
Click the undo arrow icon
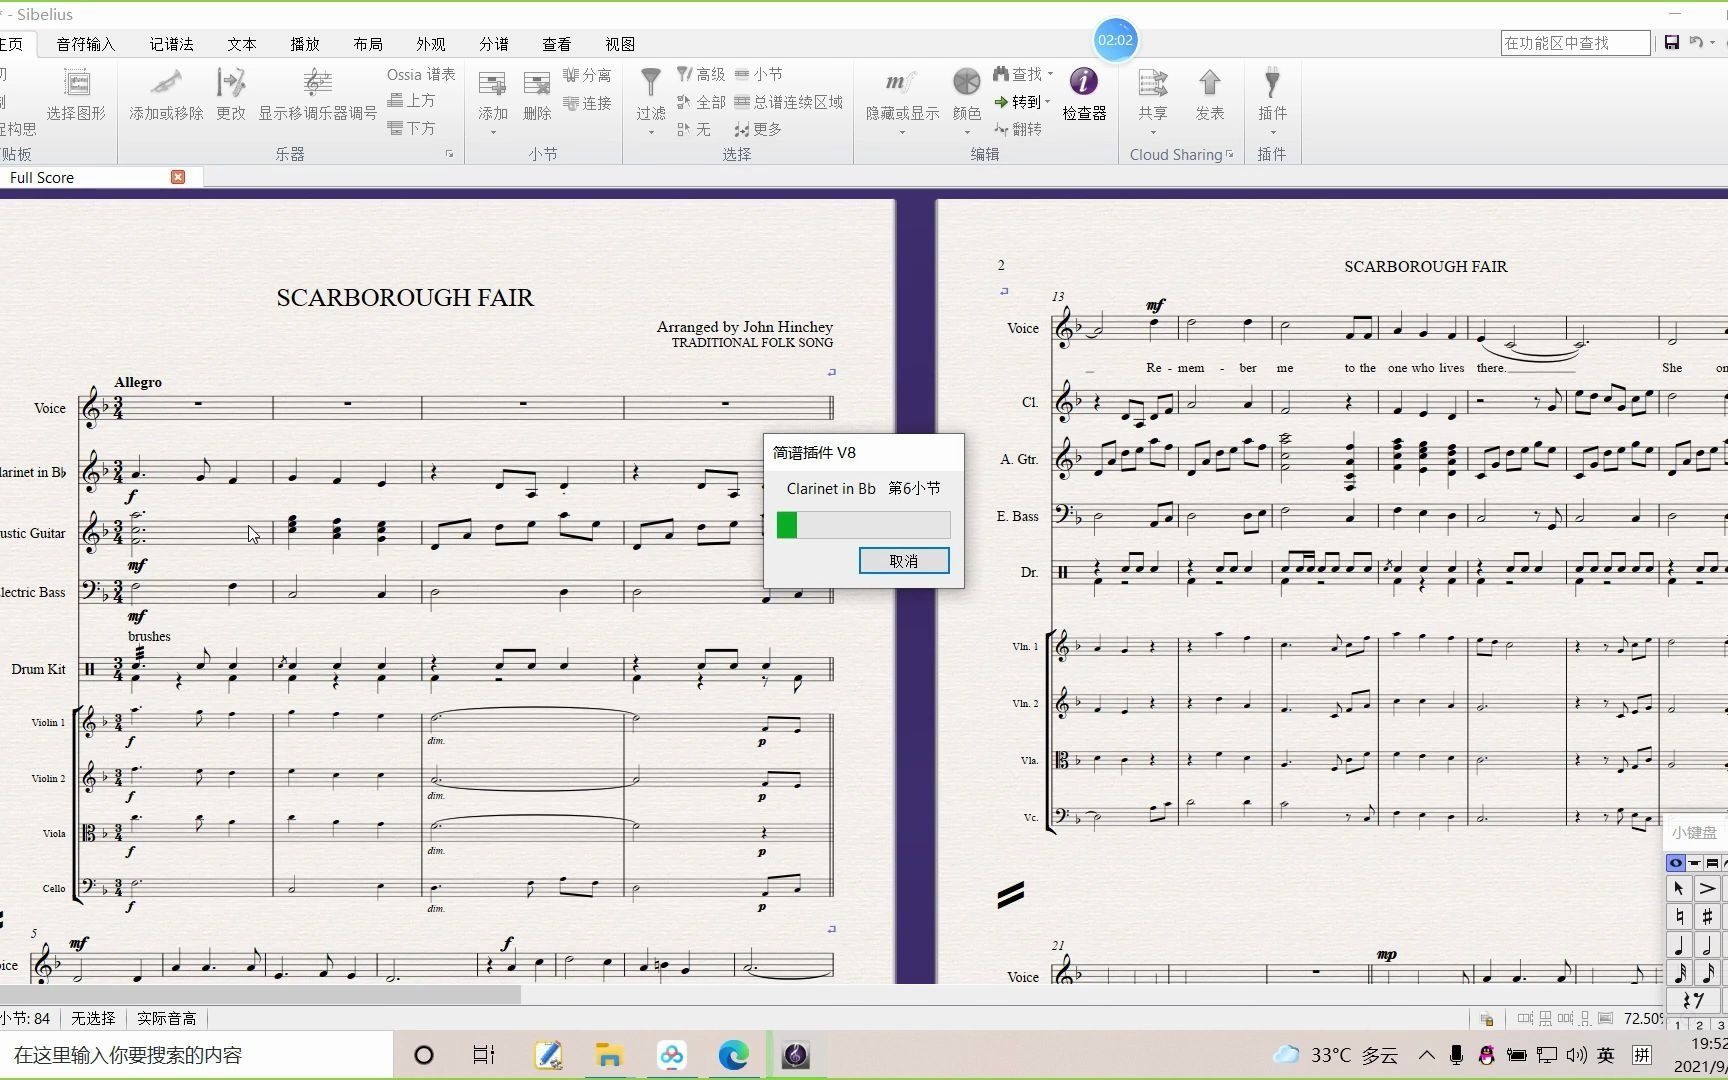(1696, 42)
